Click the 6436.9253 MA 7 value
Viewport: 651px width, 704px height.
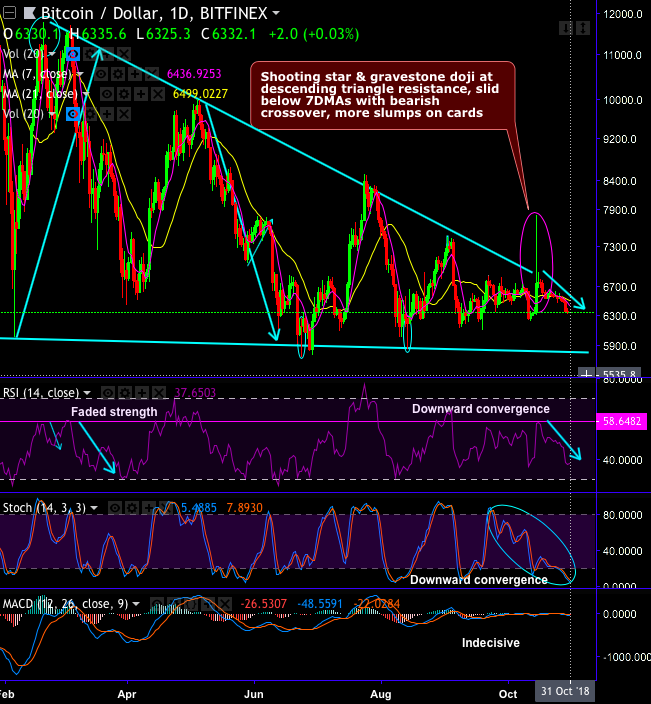[x=194, y=74]
